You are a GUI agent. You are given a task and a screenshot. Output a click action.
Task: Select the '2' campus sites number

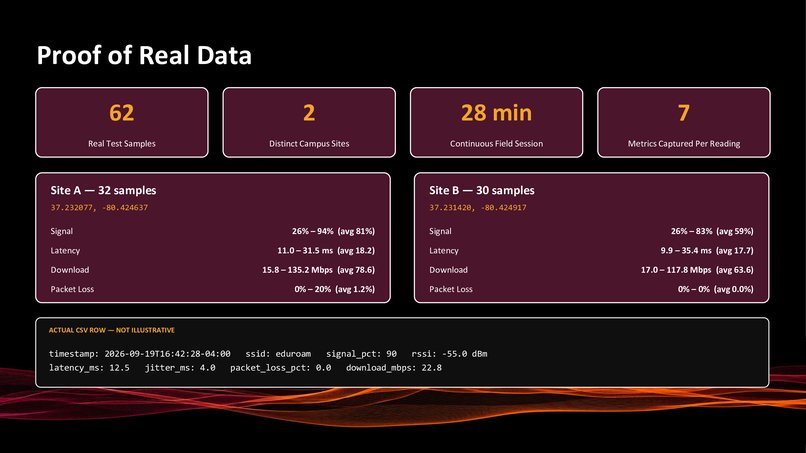(x=309, y=113)
